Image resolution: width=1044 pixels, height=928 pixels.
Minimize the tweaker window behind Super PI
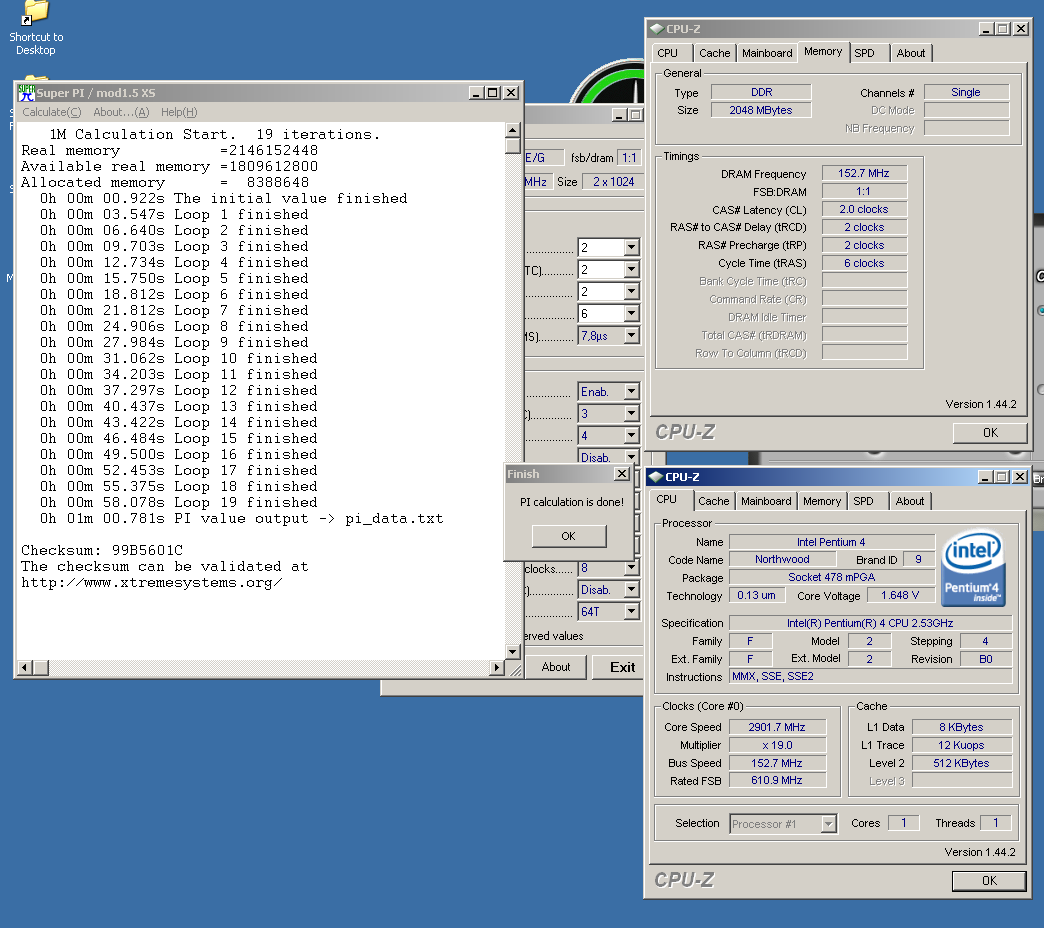pos(619,115)
